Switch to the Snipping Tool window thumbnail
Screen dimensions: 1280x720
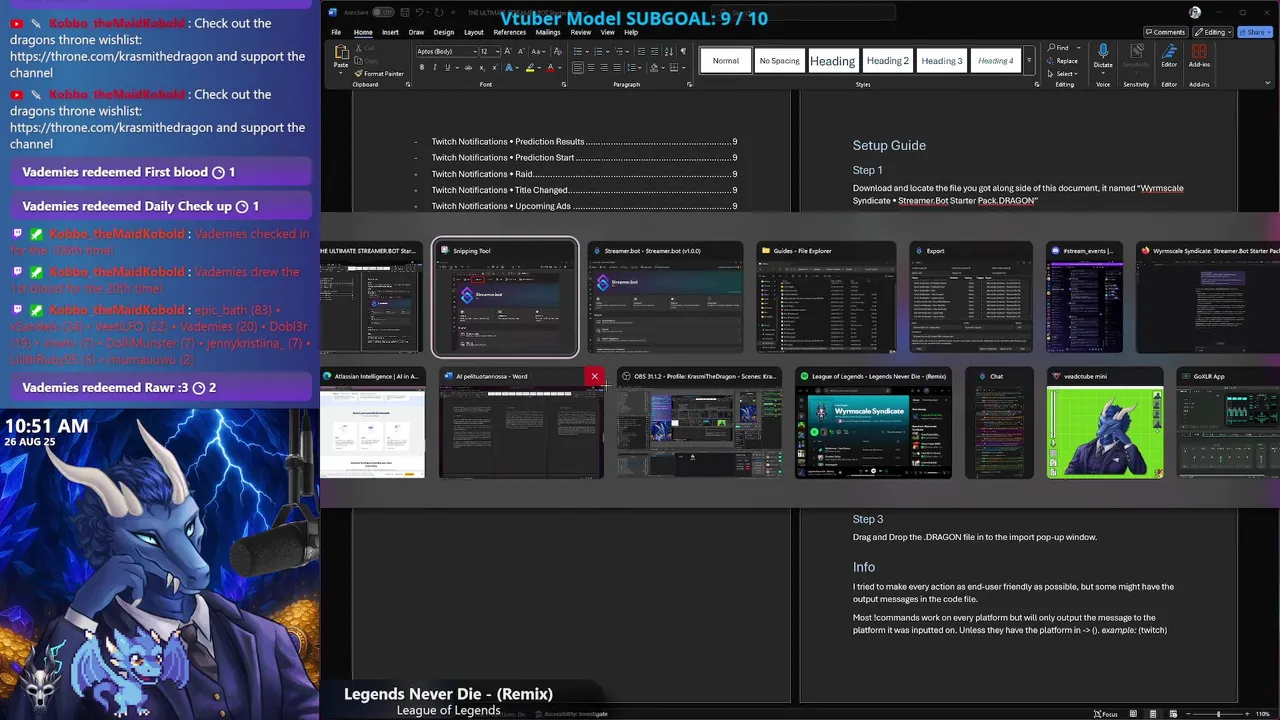point(505,298)
